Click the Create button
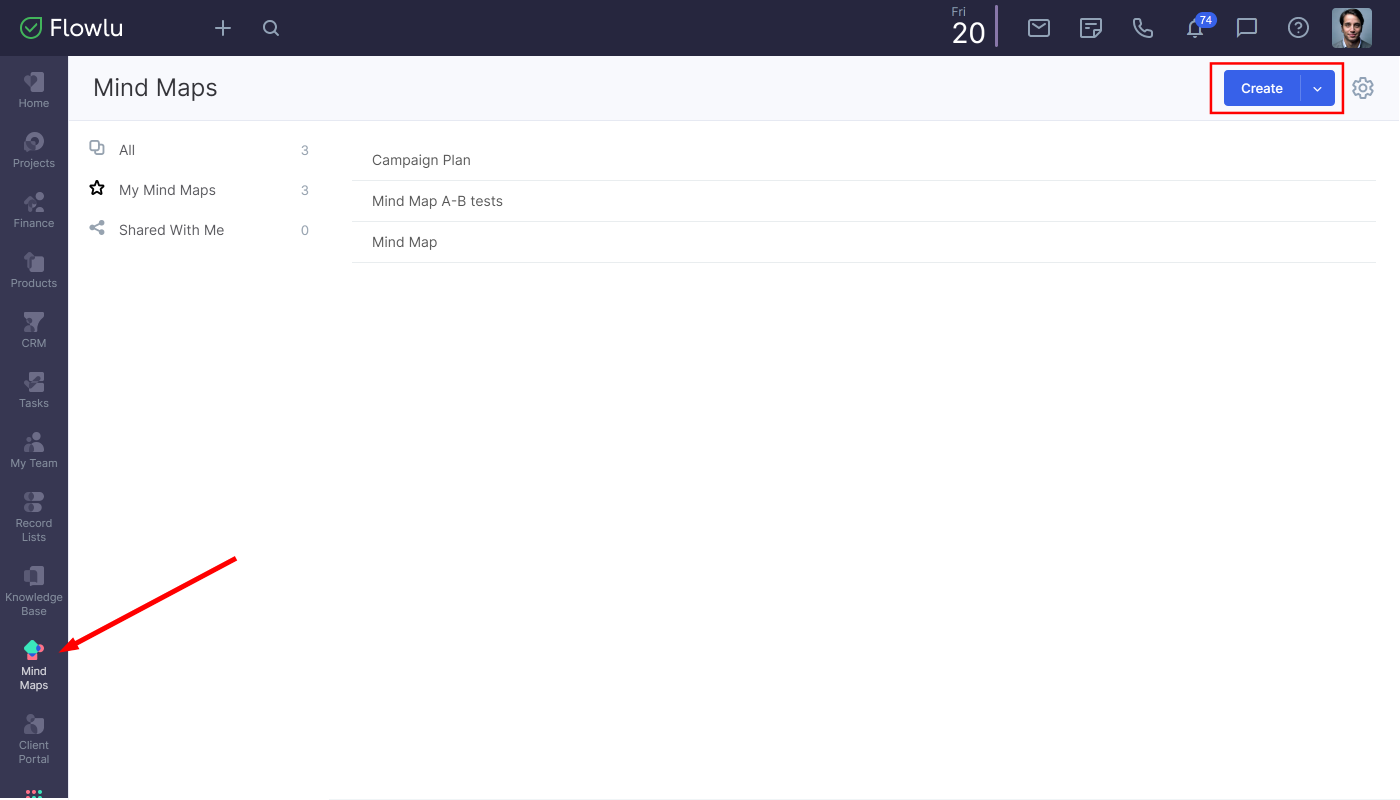1400x800 pixels. point(1262,88)
